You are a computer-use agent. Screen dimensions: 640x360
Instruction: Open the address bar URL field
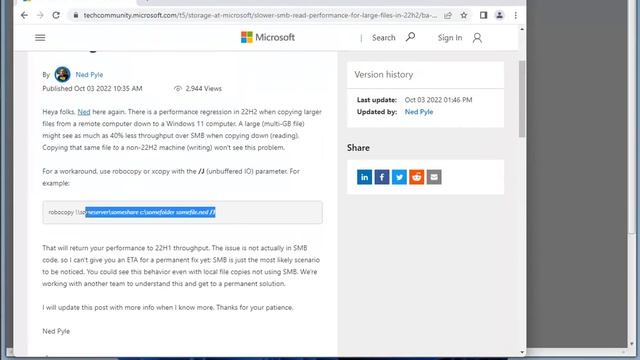pos(260,16)
